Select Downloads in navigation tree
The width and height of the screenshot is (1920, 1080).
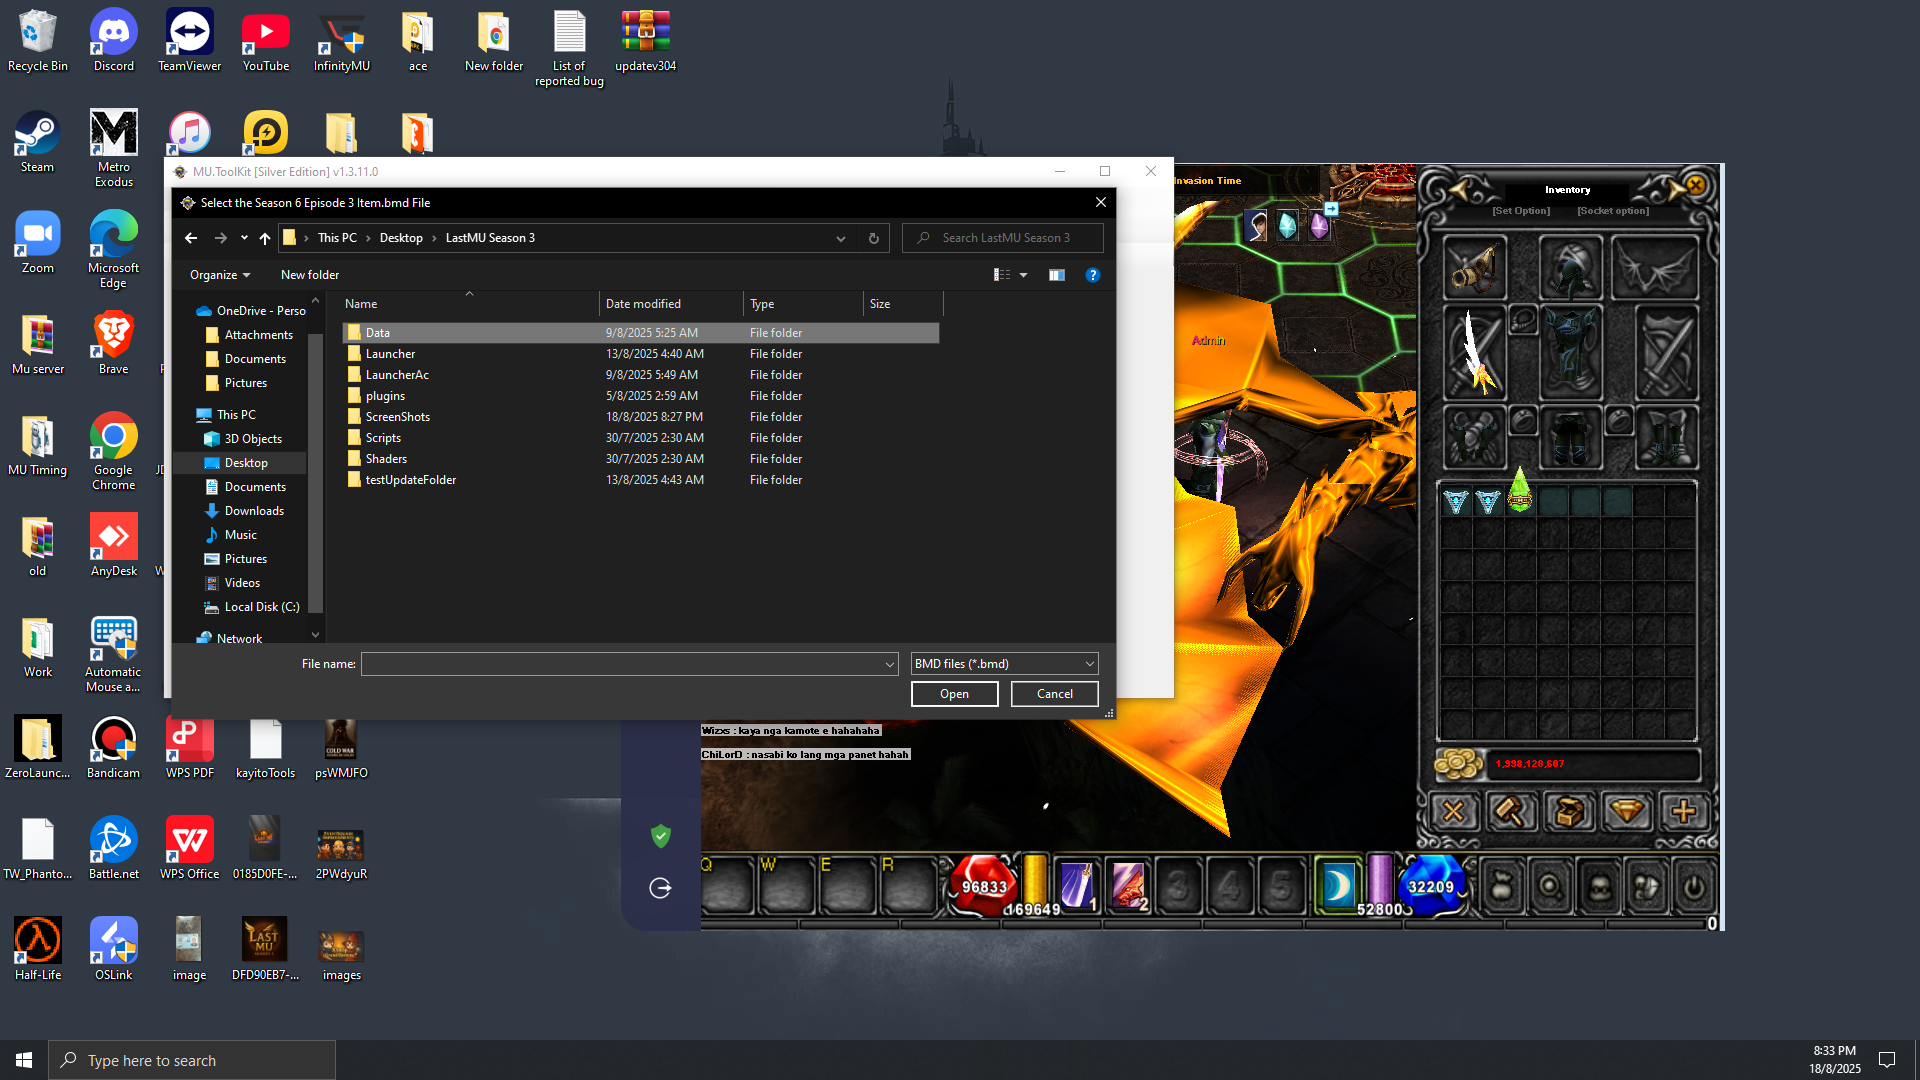[254, 511]
